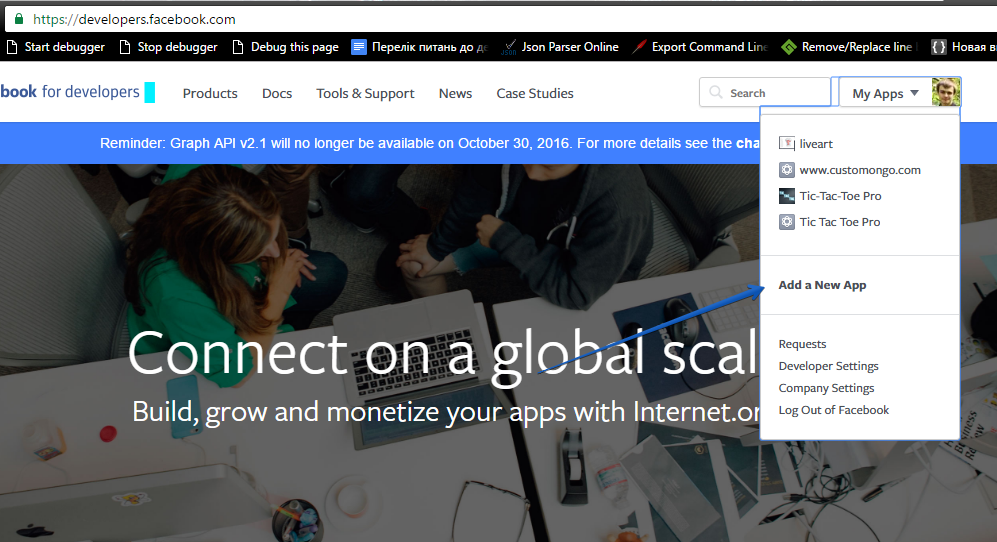This screenshot has height=542, width=997.
Task: Open the Products menu
Action: (210, 94)
